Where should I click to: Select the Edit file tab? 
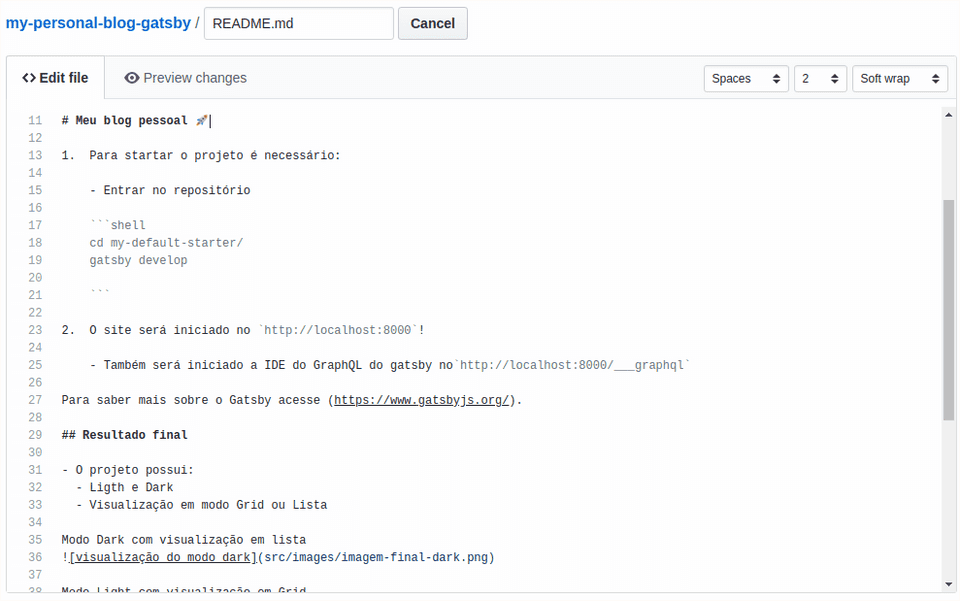tap(55, 77)
